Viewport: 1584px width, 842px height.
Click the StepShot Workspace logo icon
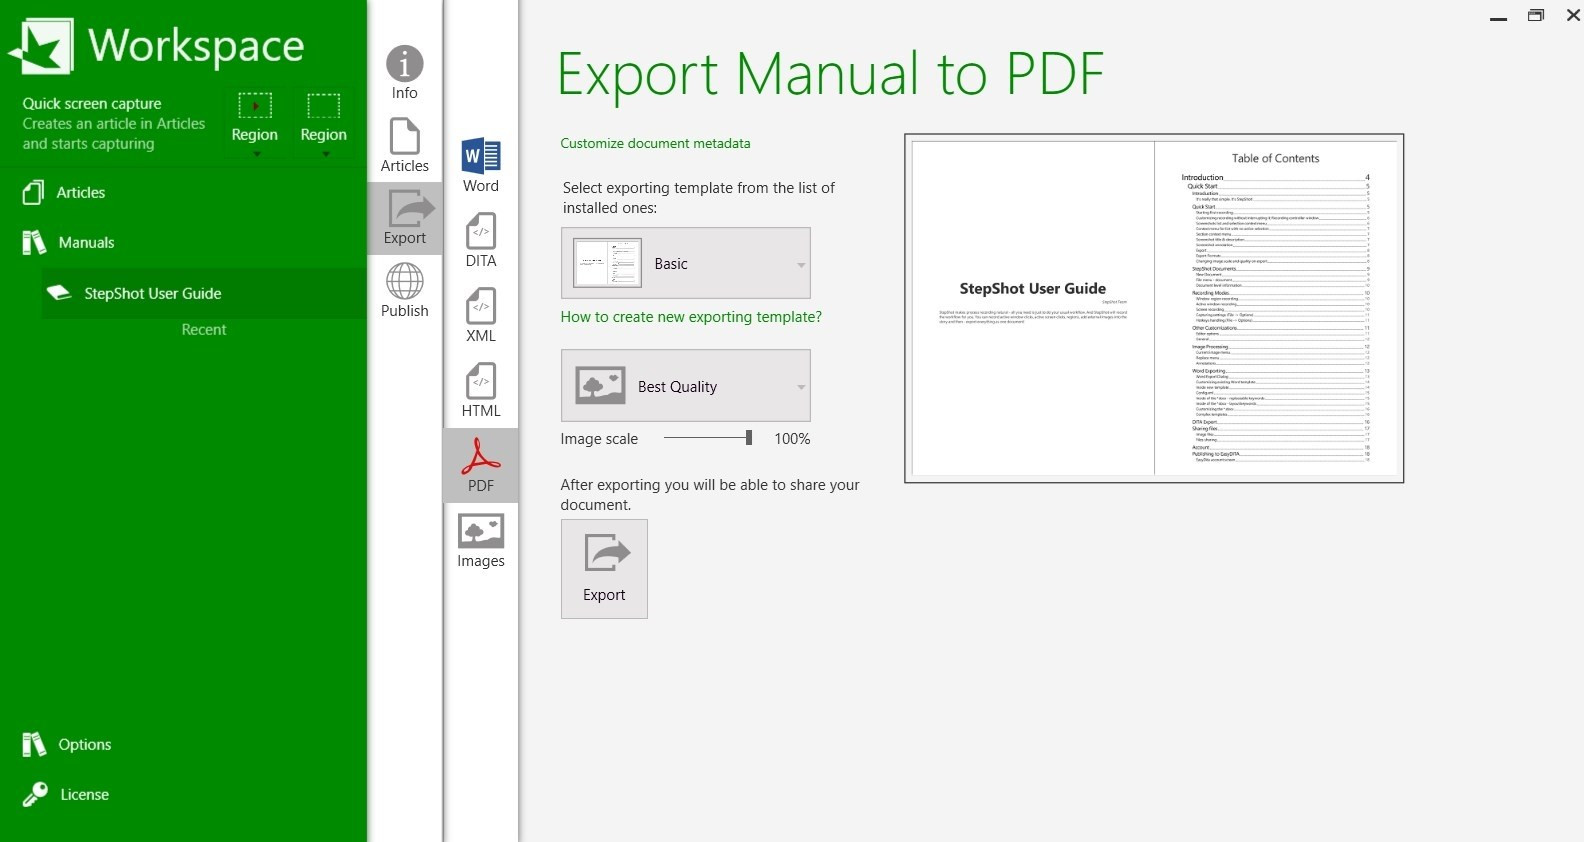41,46
